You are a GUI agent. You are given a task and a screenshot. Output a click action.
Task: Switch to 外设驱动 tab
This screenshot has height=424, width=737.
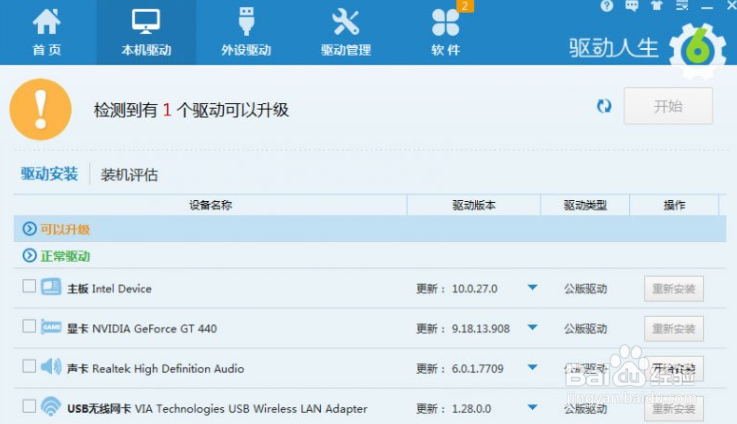[x=246, y=32]
